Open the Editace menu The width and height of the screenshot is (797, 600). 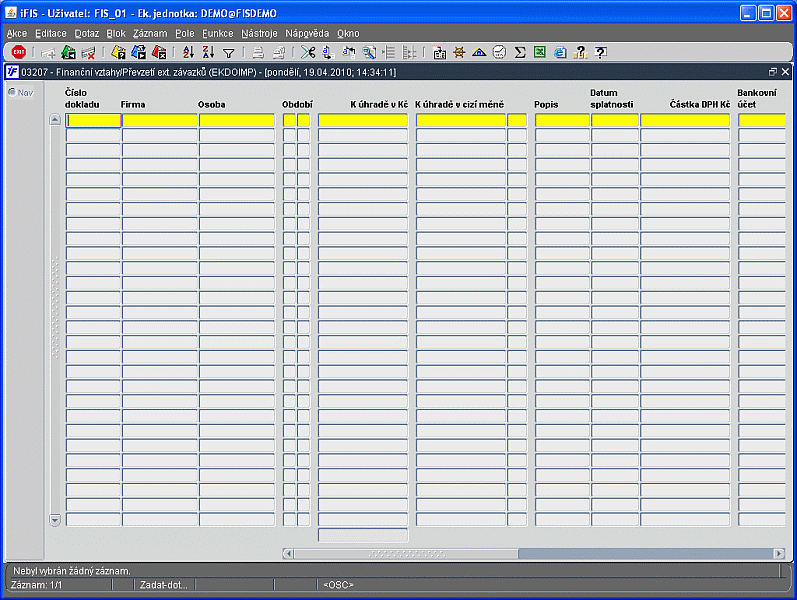51,34
